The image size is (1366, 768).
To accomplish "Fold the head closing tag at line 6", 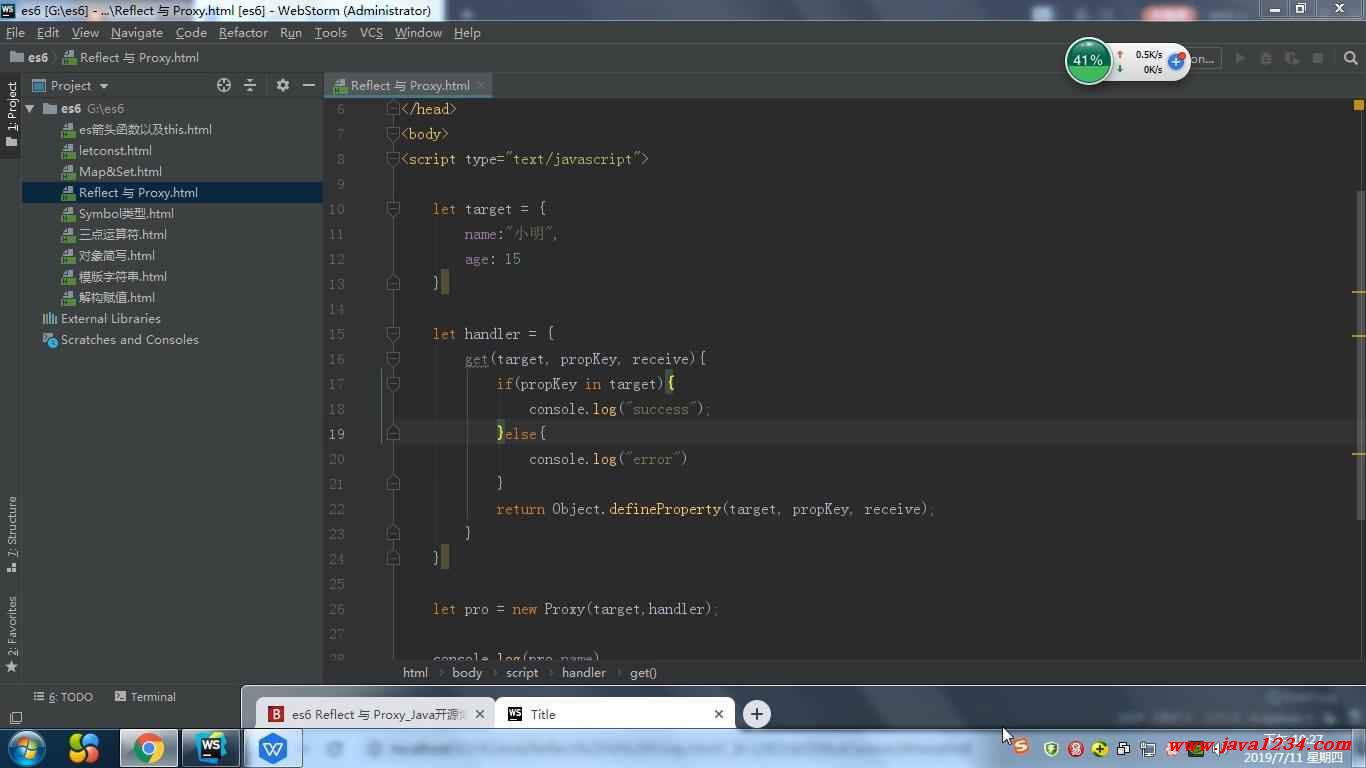I will coord(393,109).
